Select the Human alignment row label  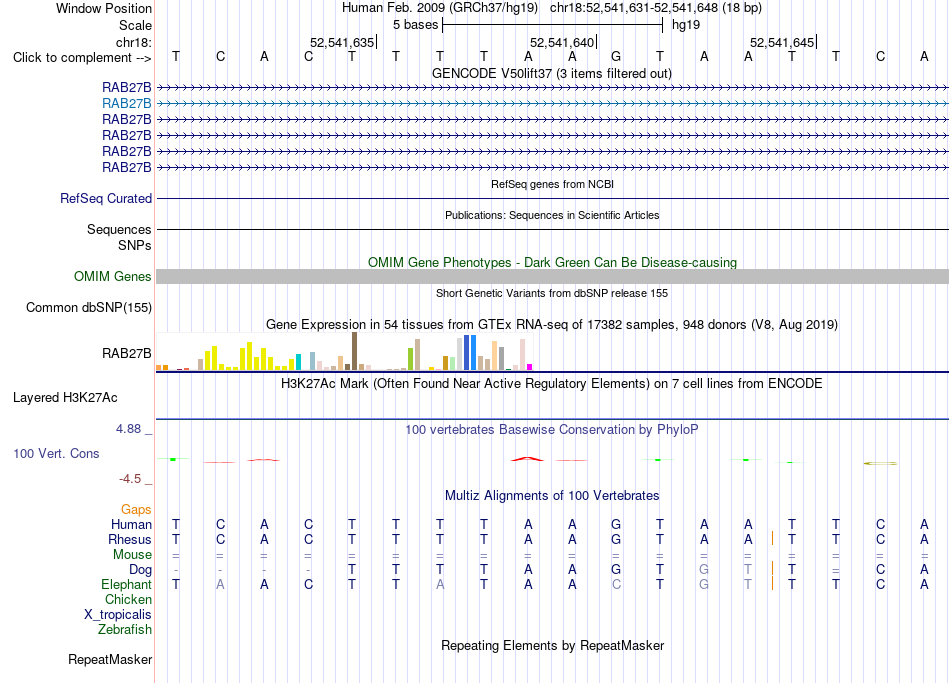click(x=131, y=525)
